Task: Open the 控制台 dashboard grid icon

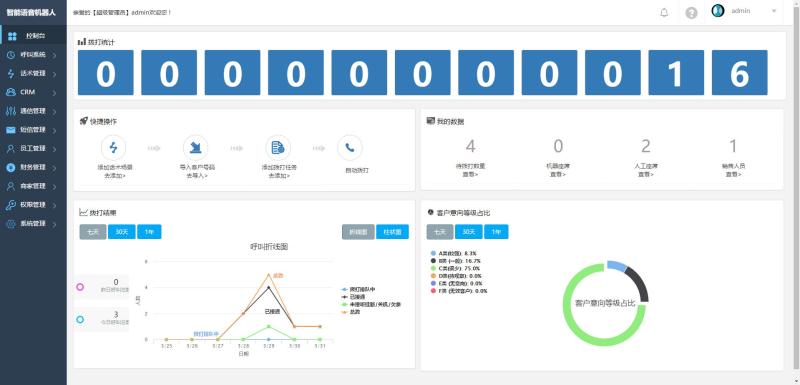Action: click(x=13, y=36)
